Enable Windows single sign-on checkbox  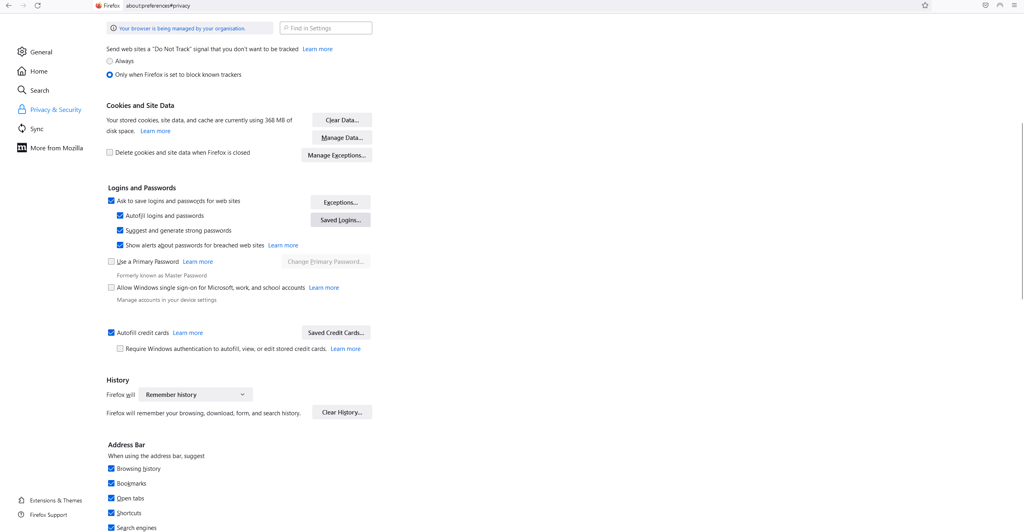click(x=111, y=287)
